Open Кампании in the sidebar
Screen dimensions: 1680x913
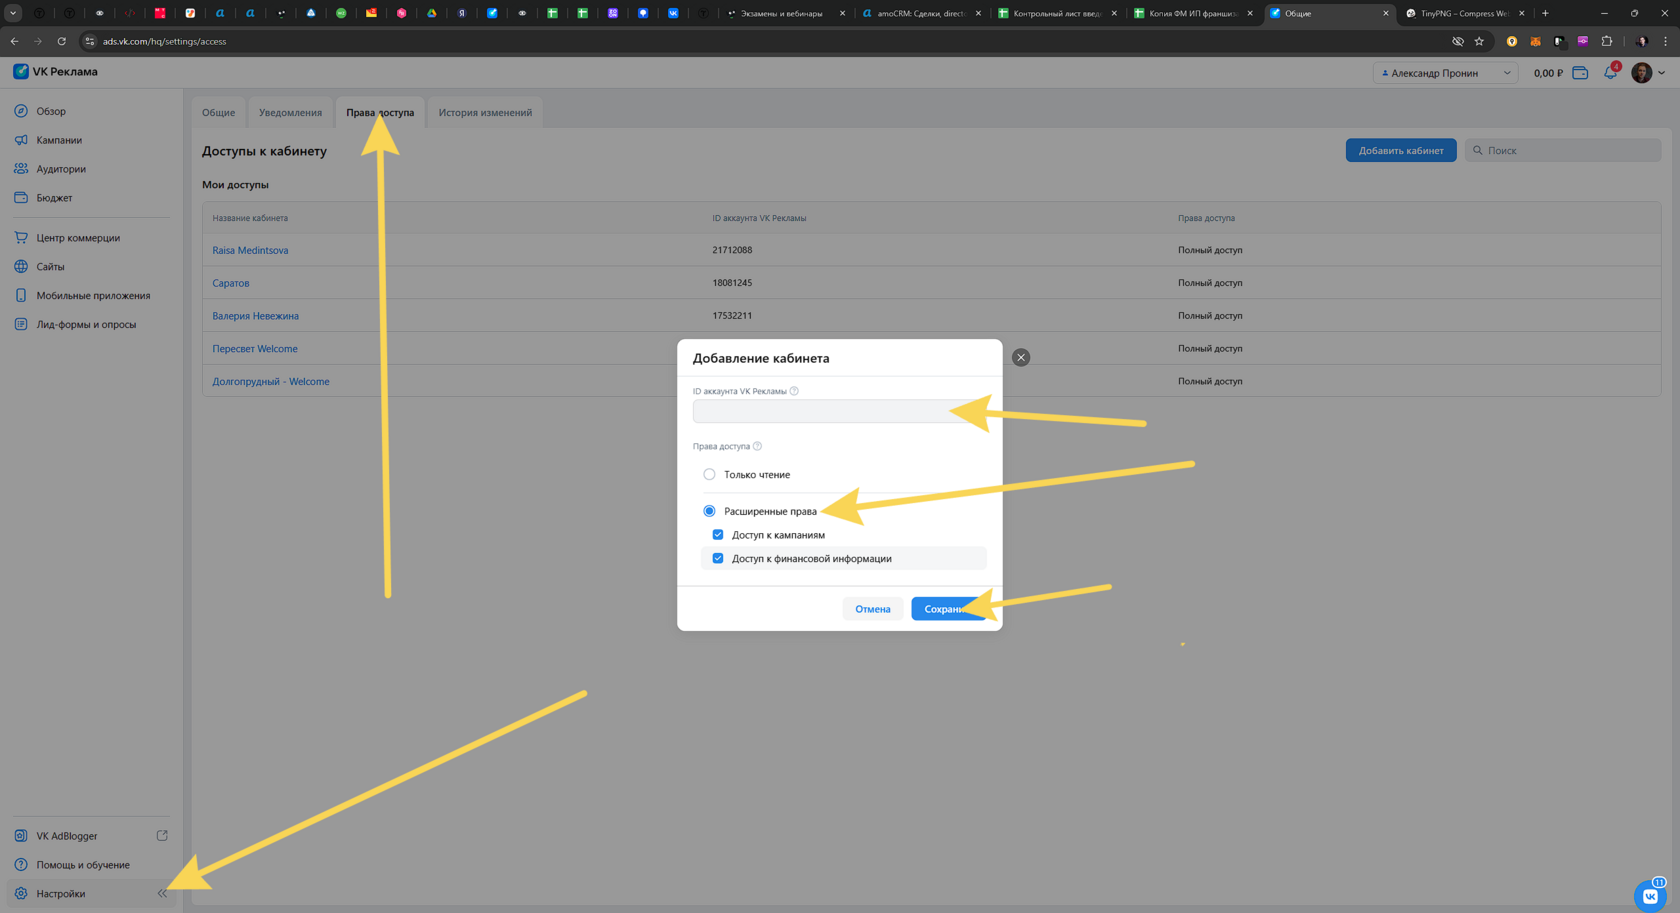tap(59, 140)
